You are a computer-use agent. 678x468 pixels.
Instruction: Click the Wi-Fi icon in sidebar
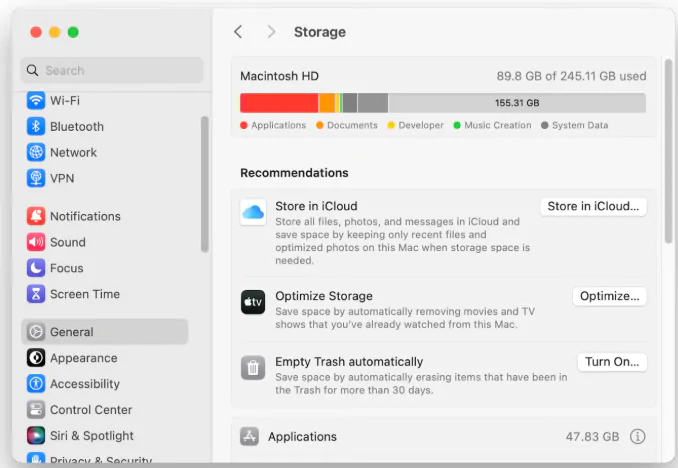click(x=36, y=101)
